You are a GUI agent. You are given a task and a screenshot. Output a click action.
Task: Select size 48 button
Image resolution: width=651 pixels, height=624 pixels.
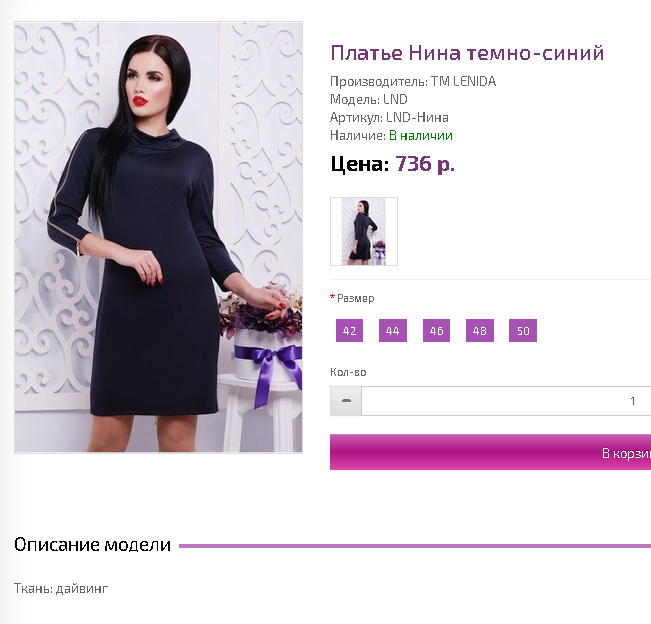[x=480, y=330]
